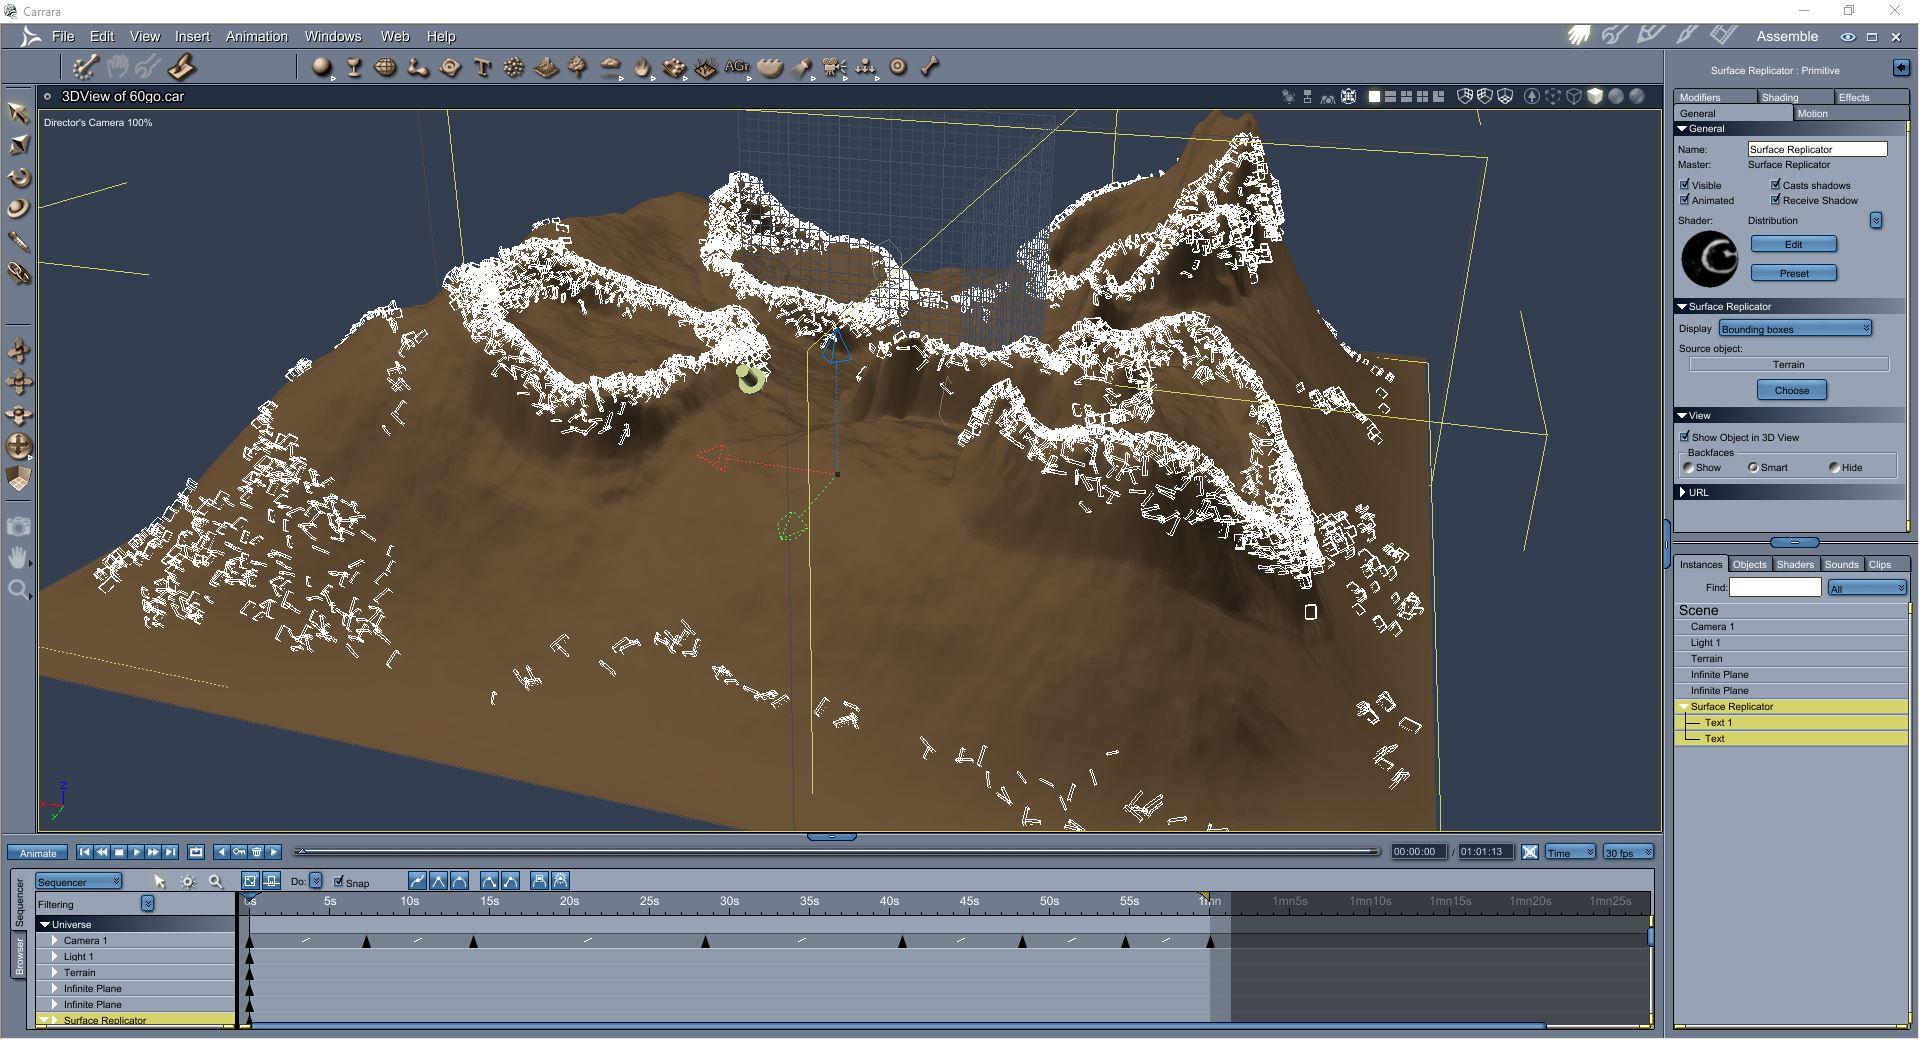The width and height of the screenshot is (1920, 1040).
Task: Click the sun light tool in sequencer toolbar
Action: pyautogui.click(x=187, y=881)
